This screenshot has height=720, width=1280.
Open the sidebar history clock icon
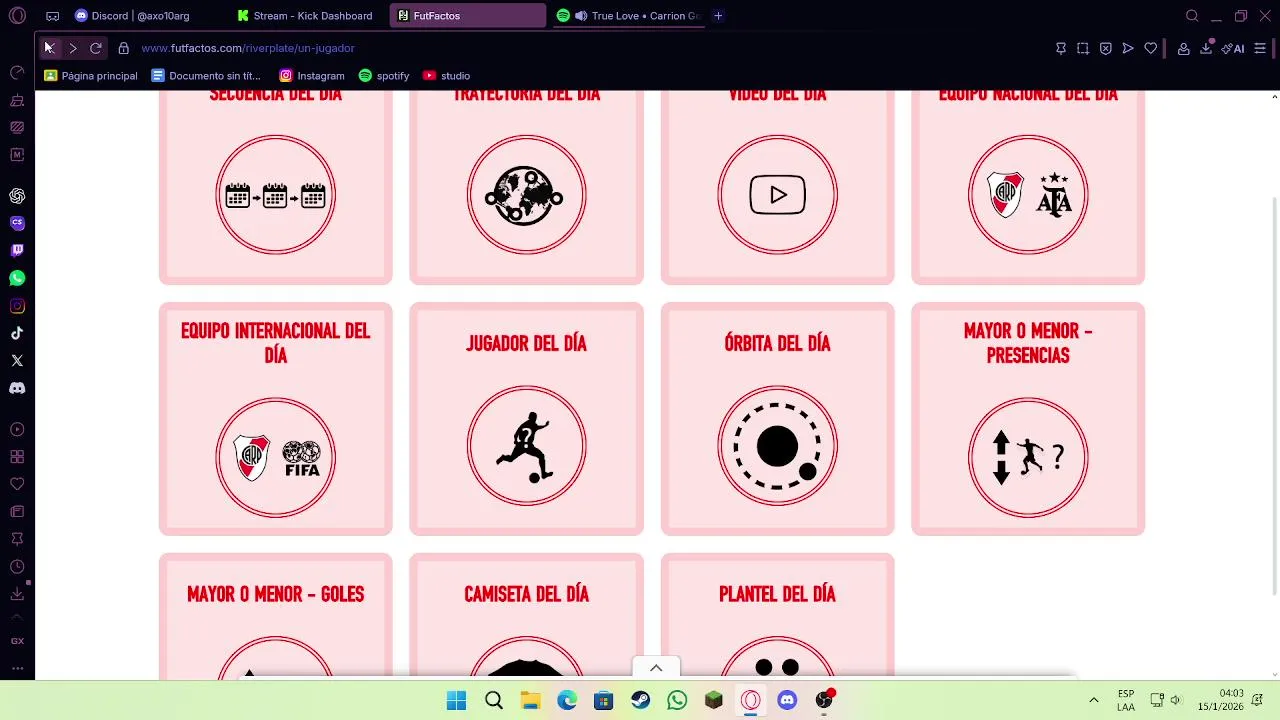coord(17,567)
